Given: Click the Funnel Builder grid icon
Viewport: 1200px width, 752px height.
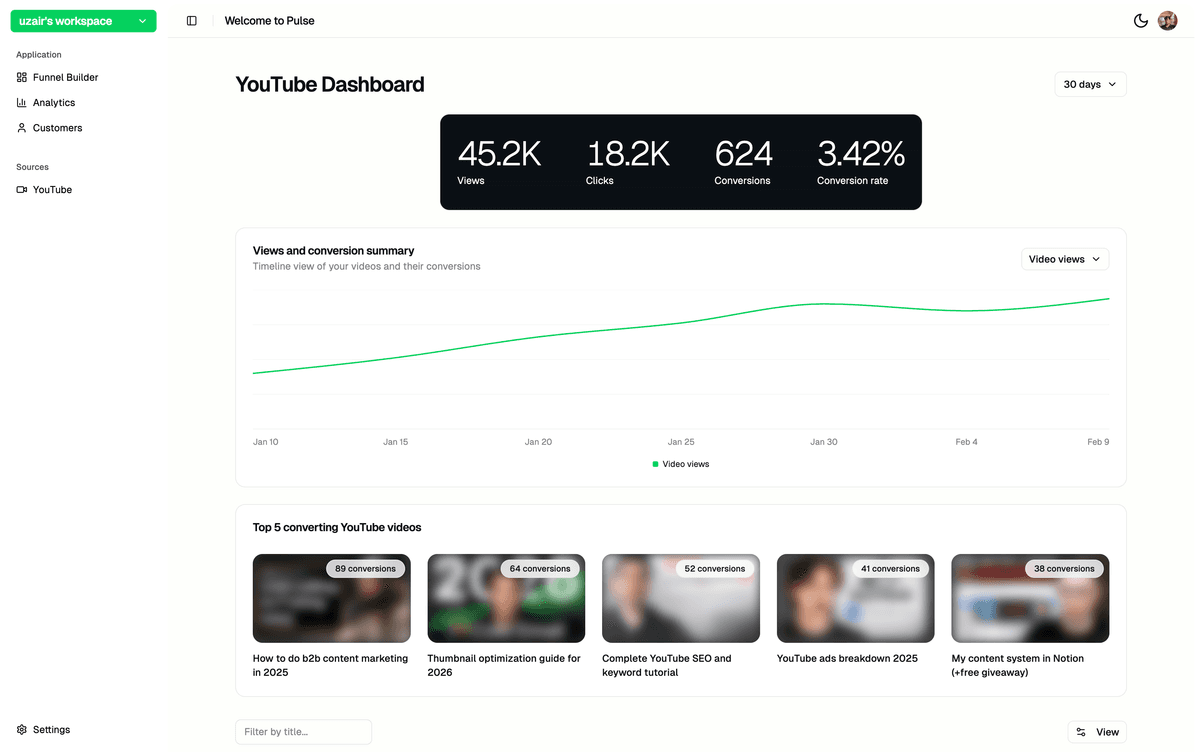Looking at the screenshot, I should pyautogui.click(x=22, y=77).
